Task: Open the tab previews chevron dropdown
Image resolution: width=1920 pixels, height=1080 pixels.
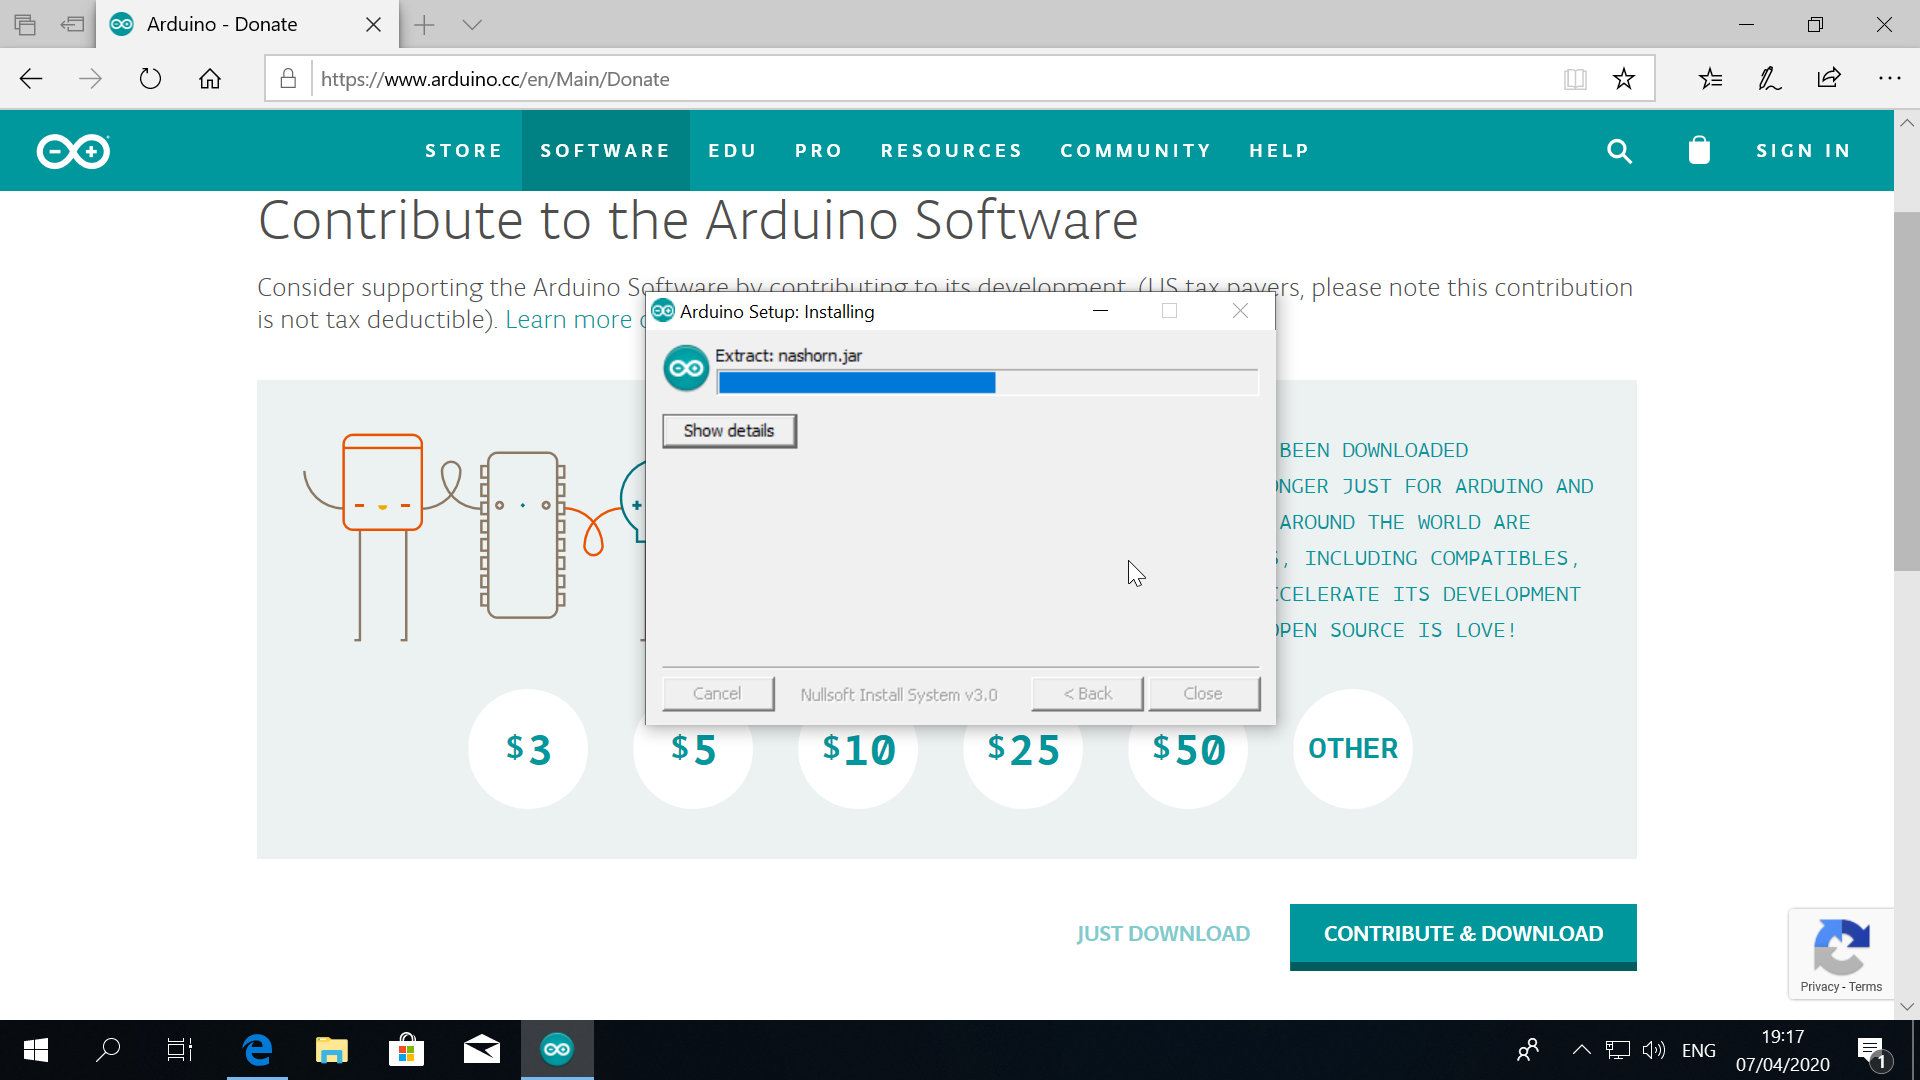Action: click(472, 25)
